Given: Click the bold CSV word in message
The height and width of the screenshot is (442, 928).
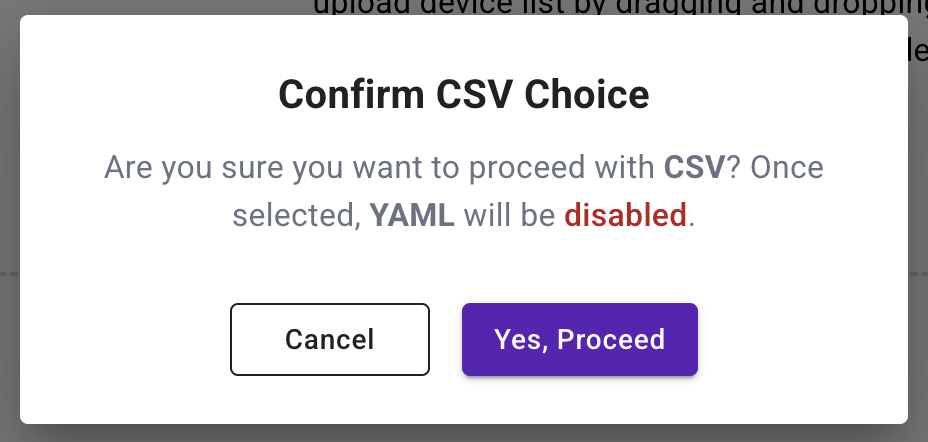Looking at the screenshot, I should coord(693,167).
